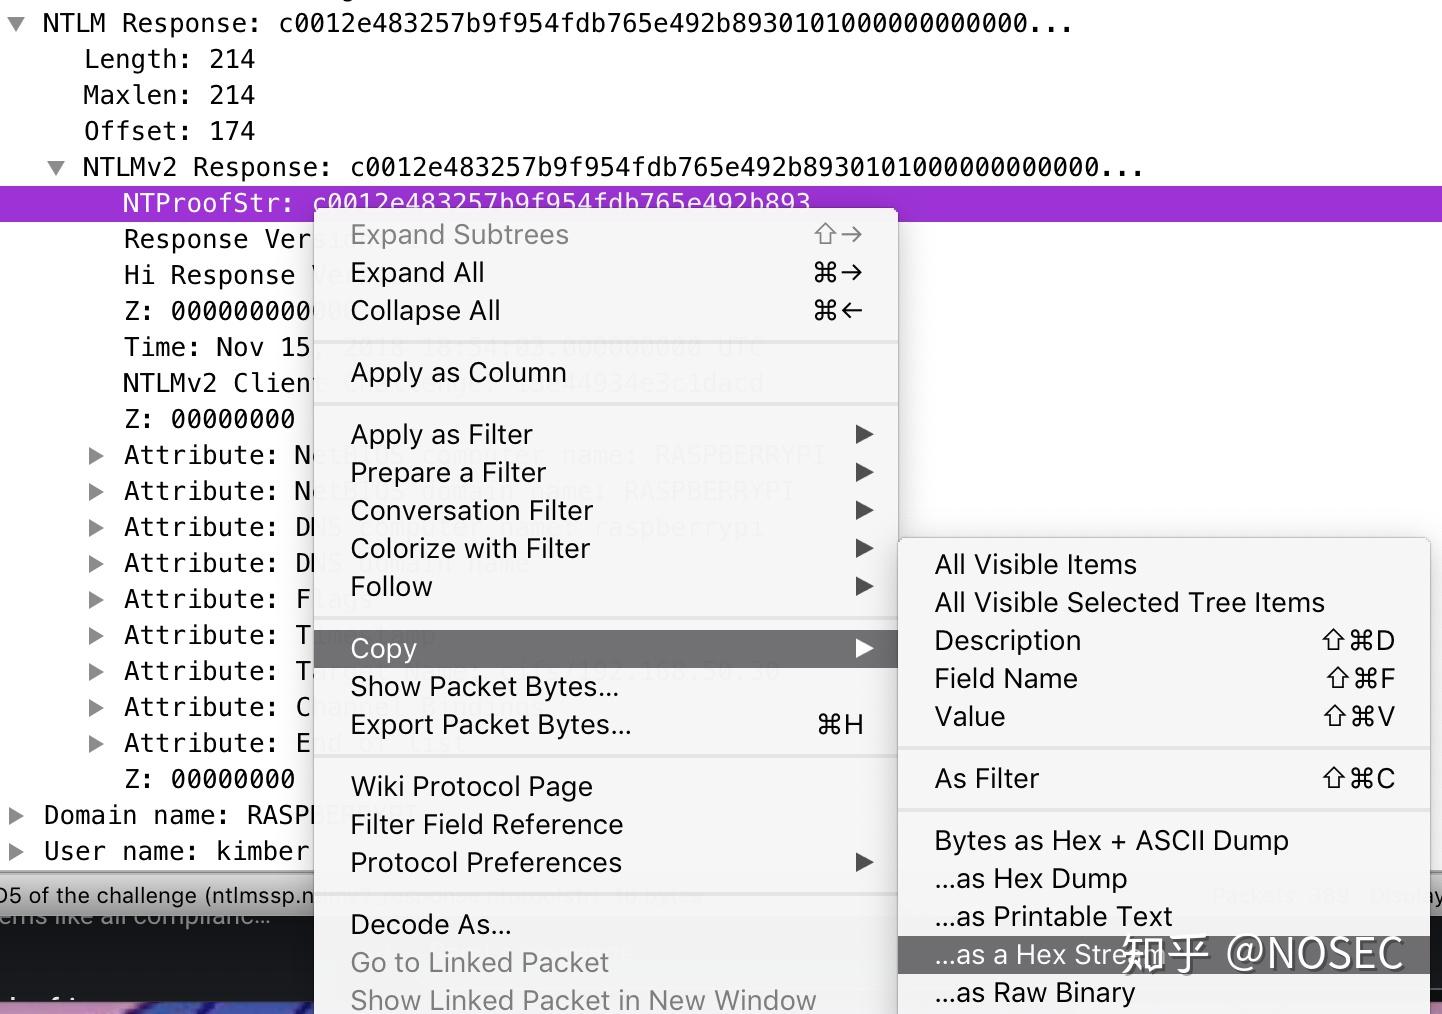The image size is (1442, 1014).
Task: Open the Wiki Protocol Page
Action: click(x=471, y=787)
